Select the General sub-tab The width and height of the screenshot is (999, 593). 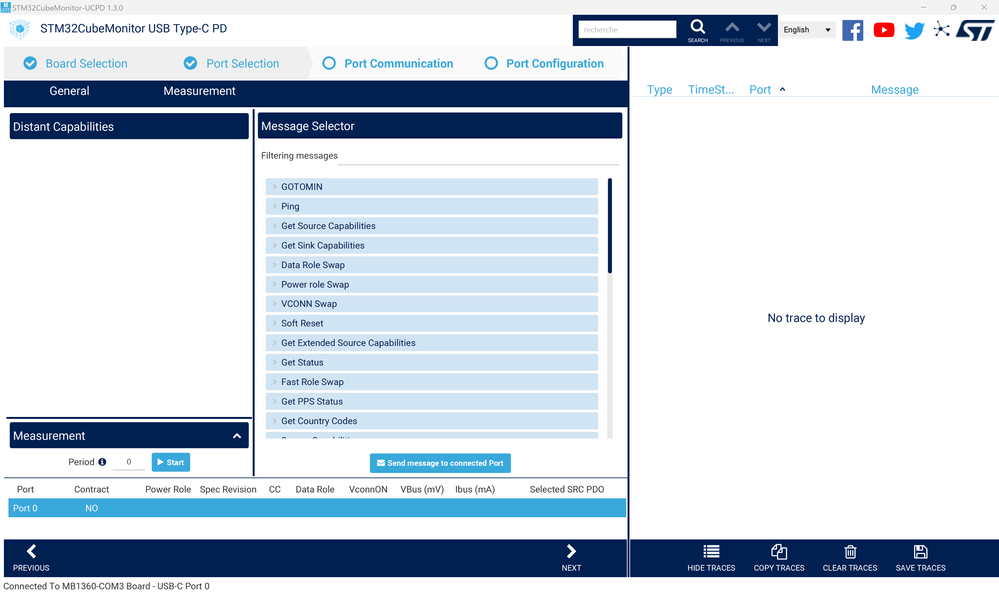click(x=69, y=91)
